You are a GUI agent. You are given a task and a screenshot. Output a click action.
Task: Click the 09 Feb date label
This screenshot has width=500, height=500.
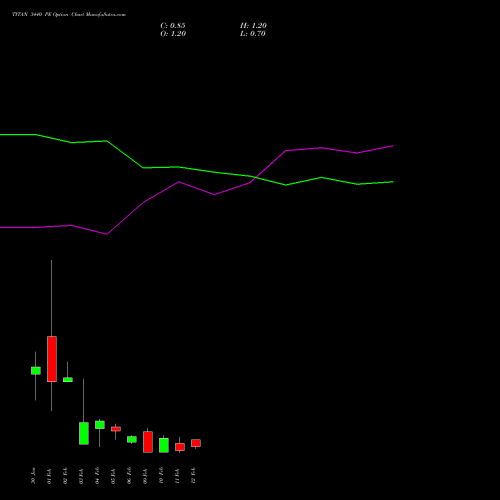(x=145, y=476)
